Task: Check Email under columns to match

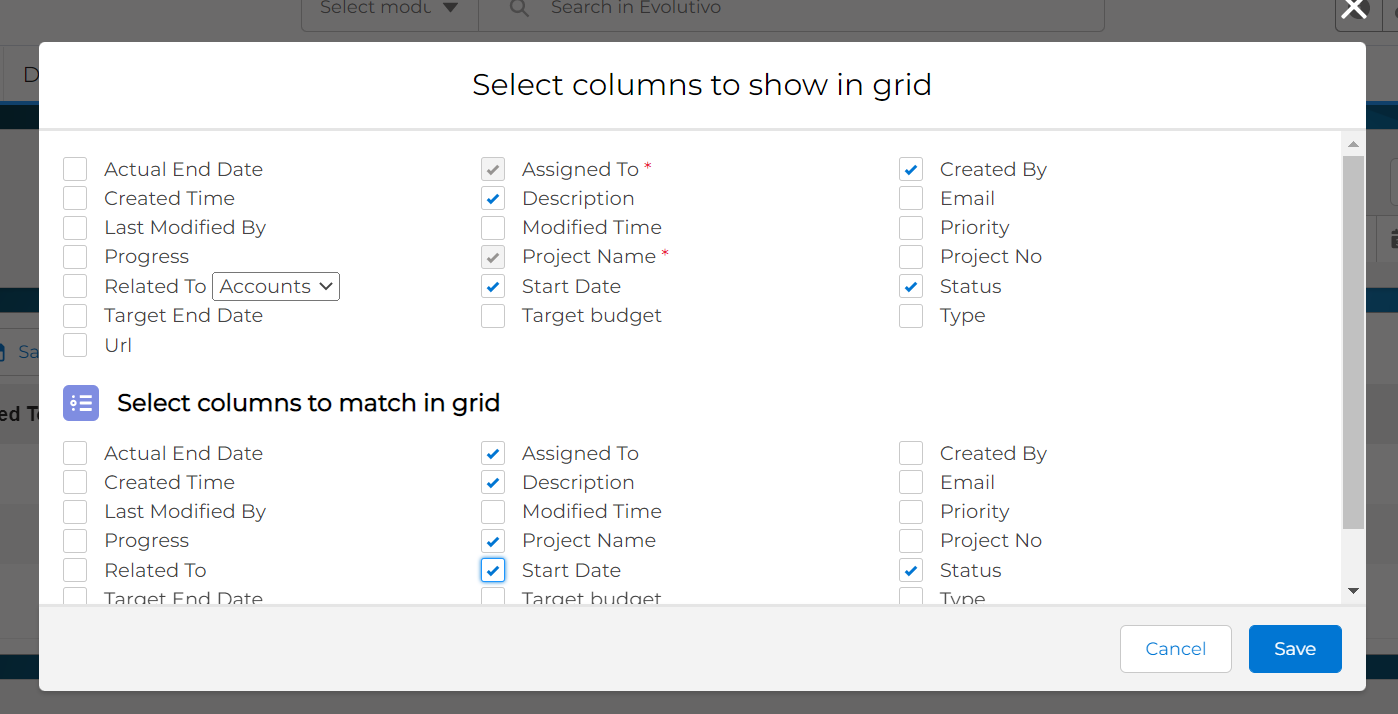Action: [911, 482]
